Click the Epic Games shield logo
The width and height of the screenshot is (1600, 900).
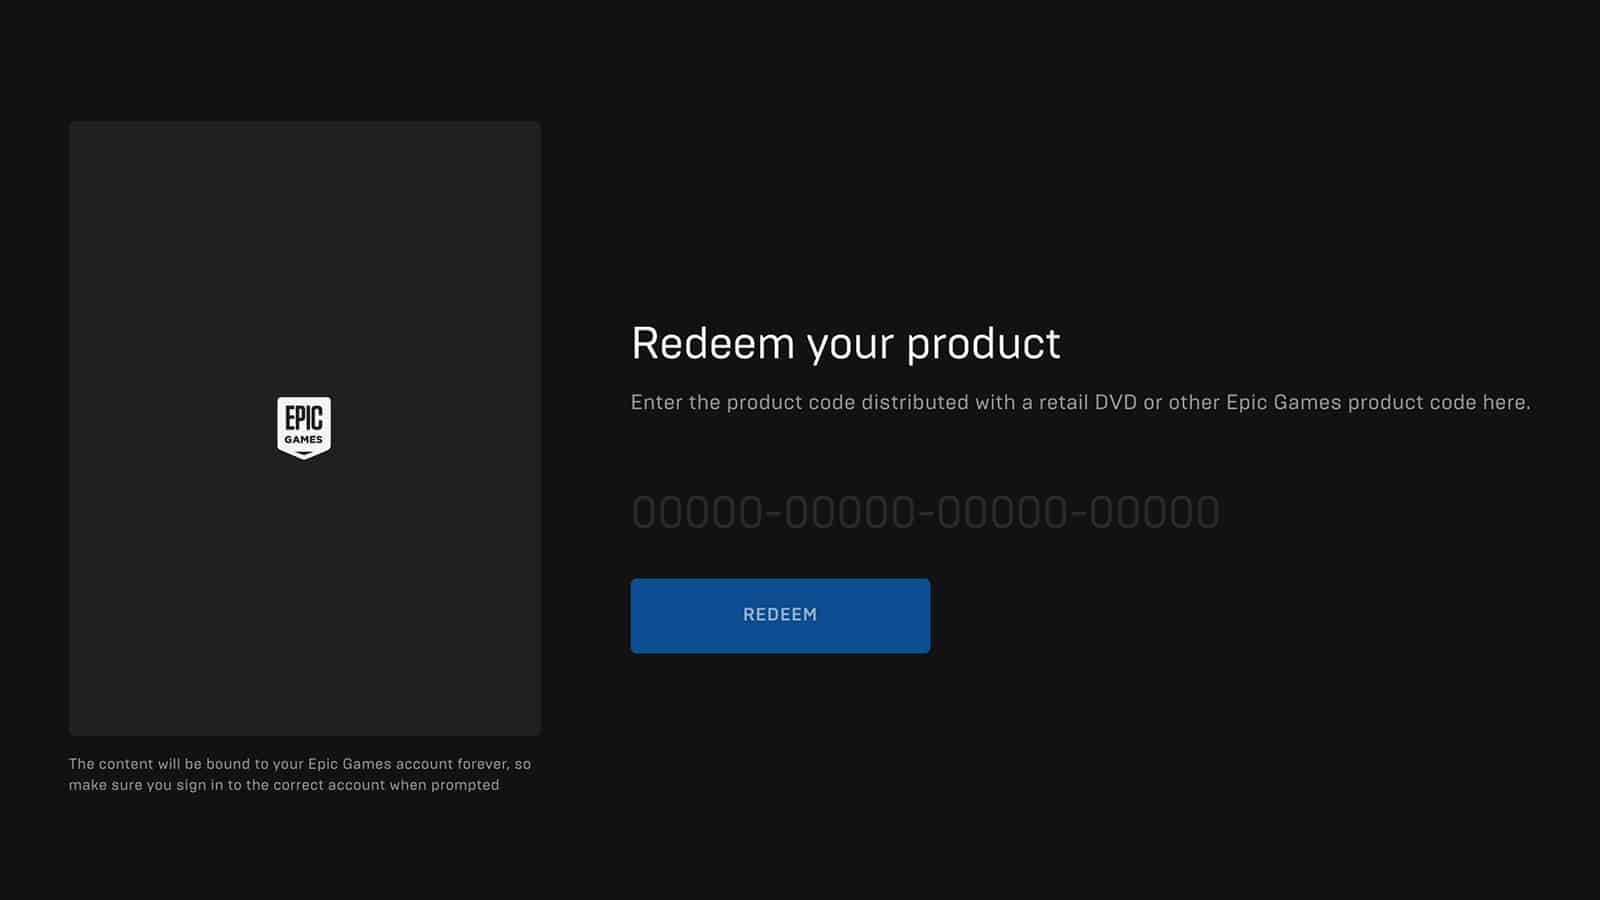(x=304, y=428)
